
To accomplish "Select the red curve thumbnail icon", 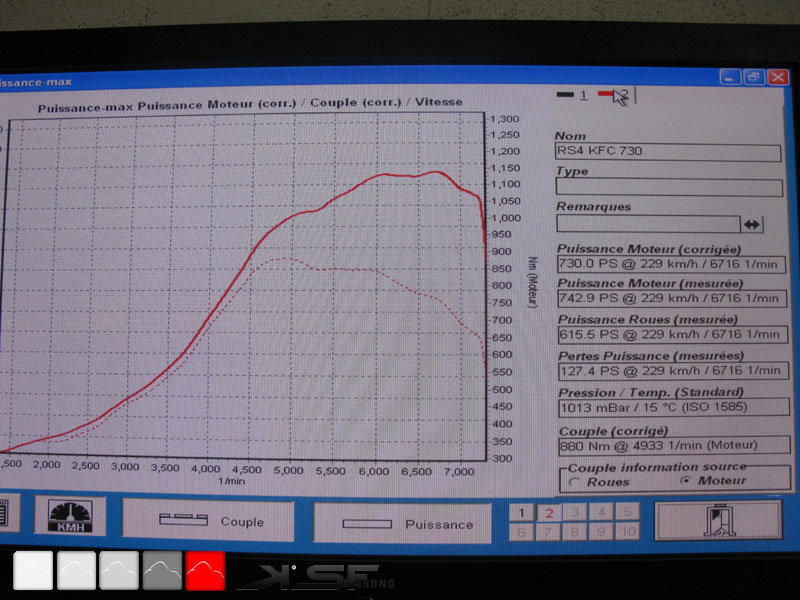I will pyautogui.click(x=205, y=570).
